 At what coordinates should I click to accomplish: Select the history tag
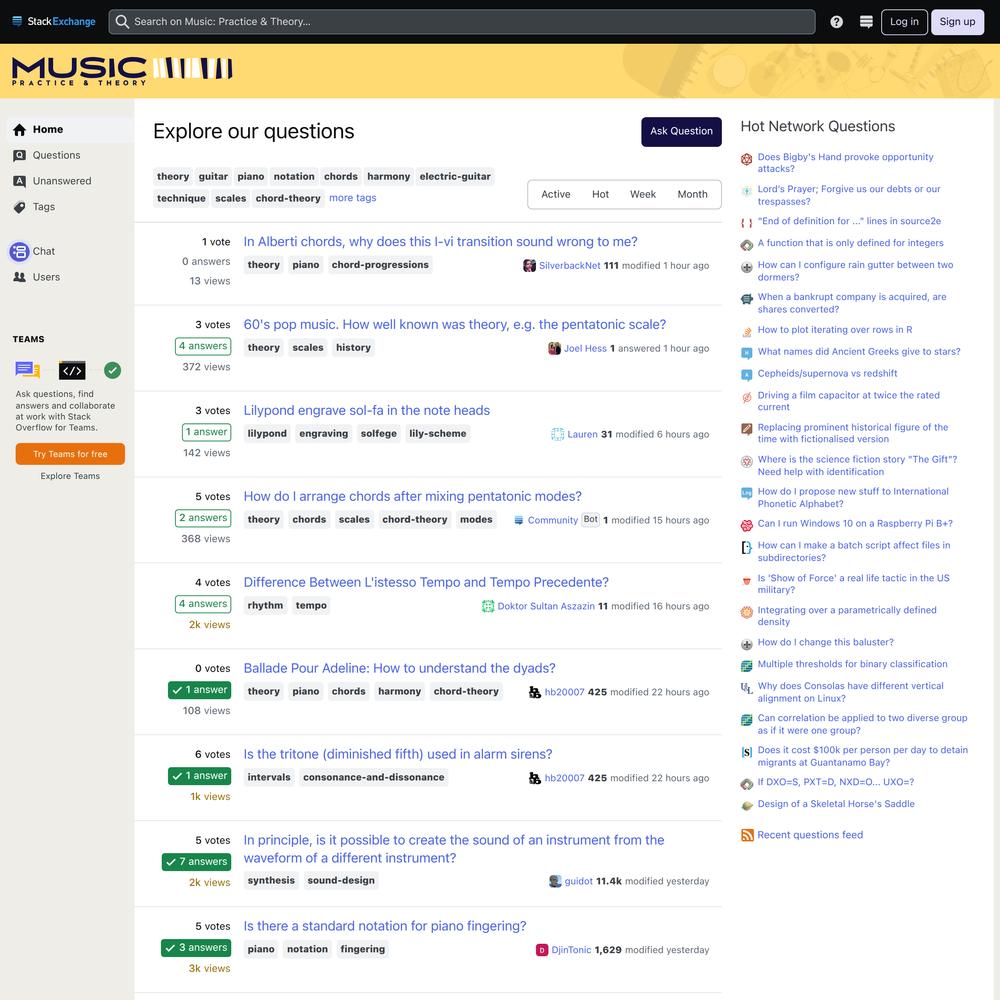click(353, 348)
